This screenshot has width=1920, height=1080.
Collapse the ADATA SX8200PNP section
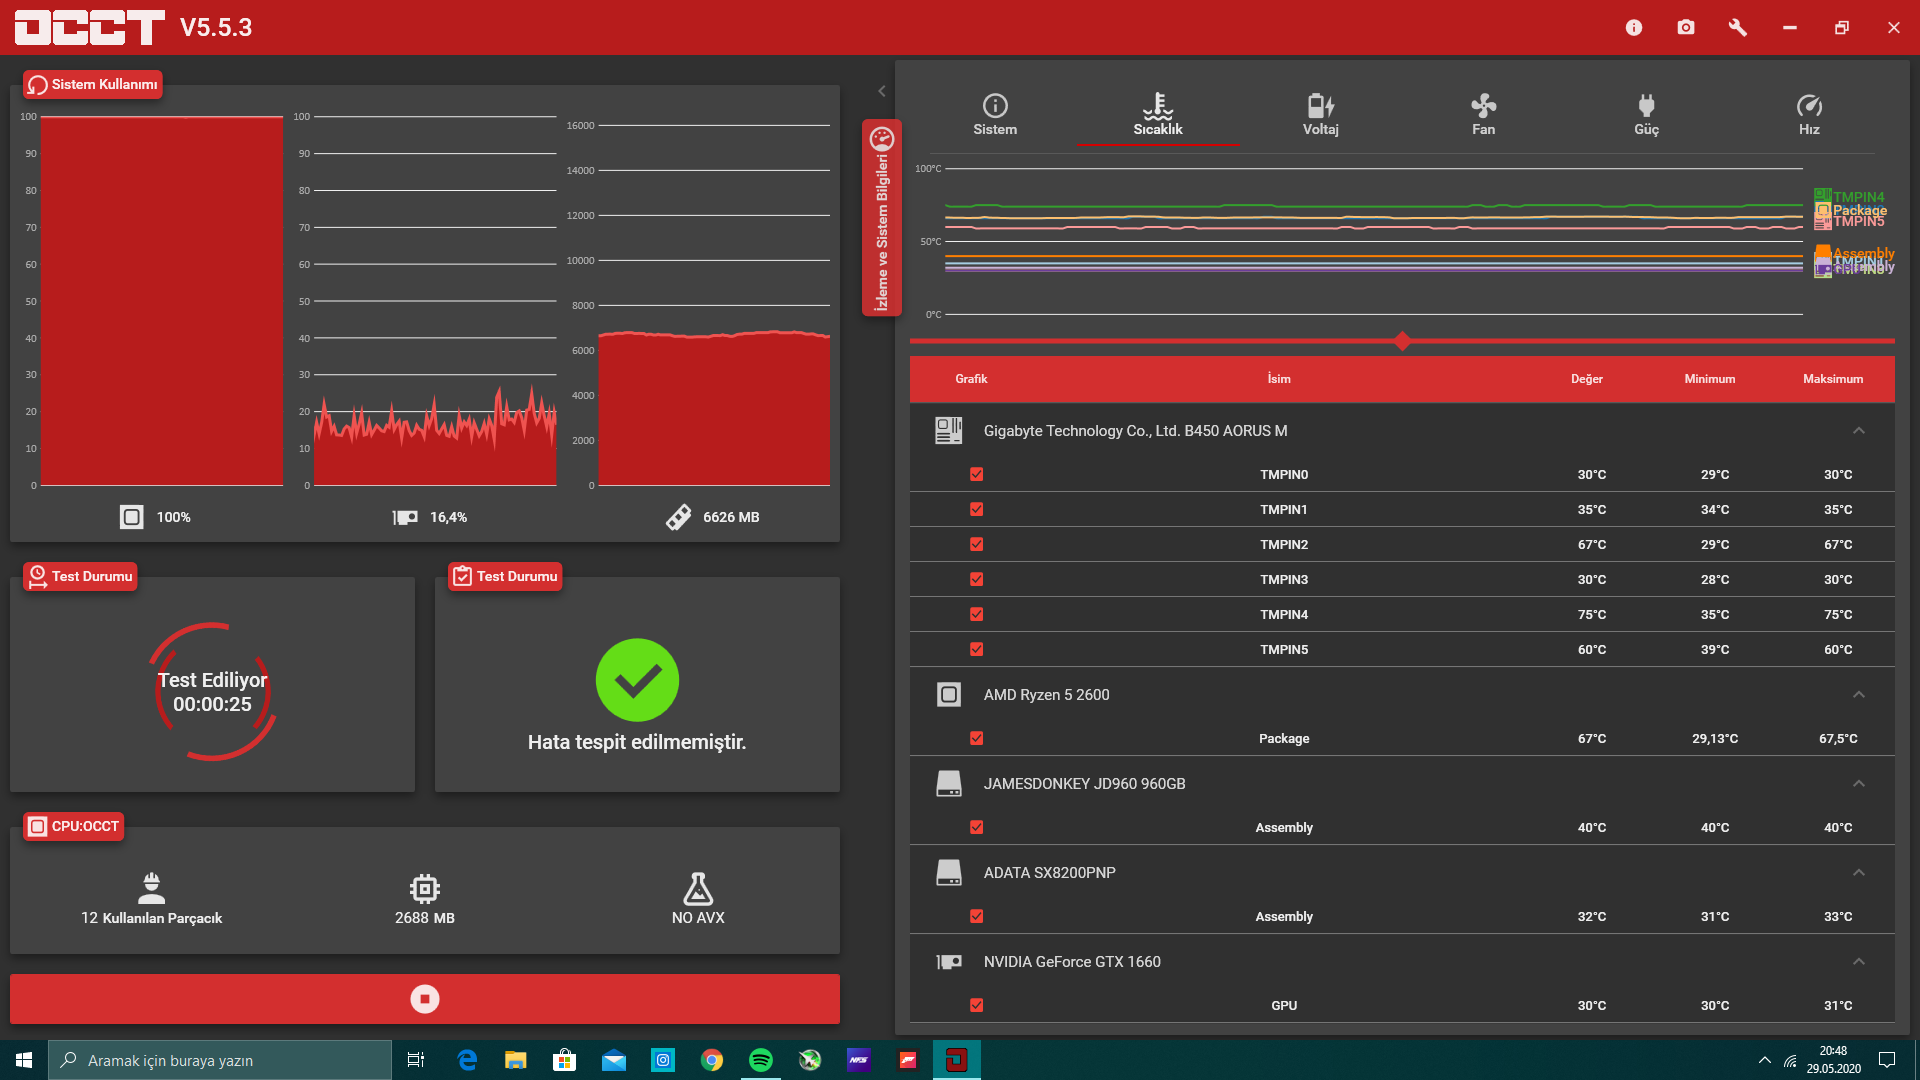1859,873
